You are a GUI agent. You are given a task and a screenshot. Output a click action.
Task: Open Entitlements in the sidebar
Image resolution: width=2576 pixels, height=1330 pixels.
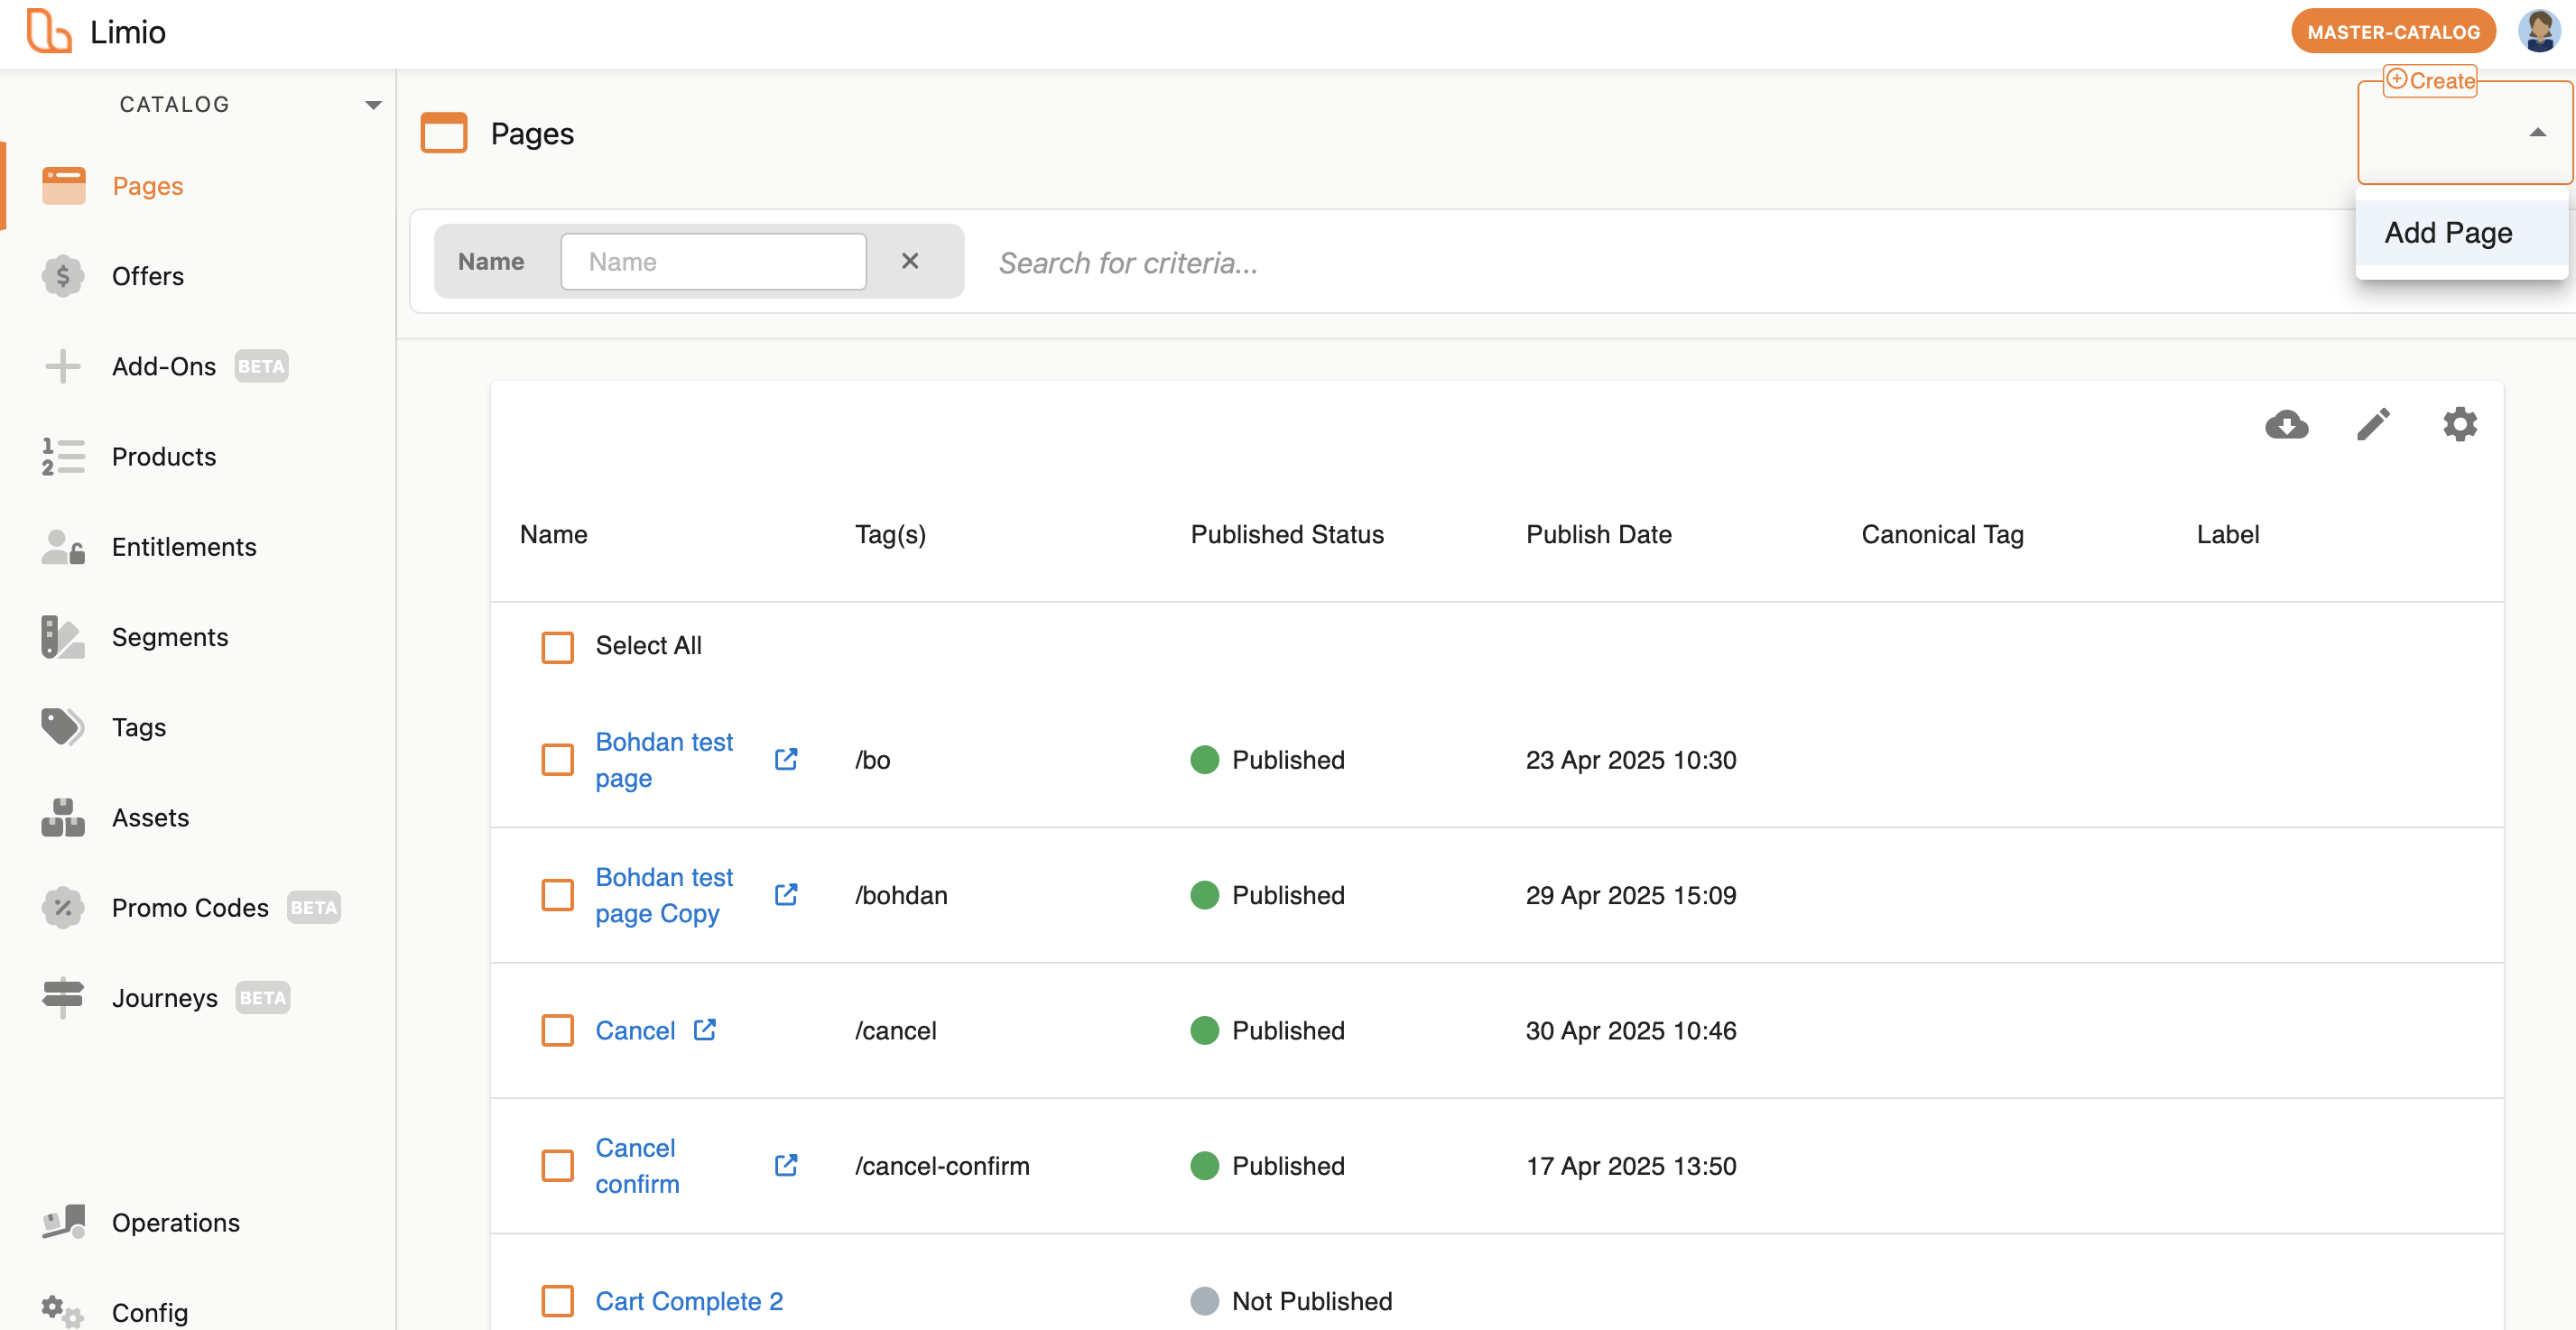(x=184, y=547)
